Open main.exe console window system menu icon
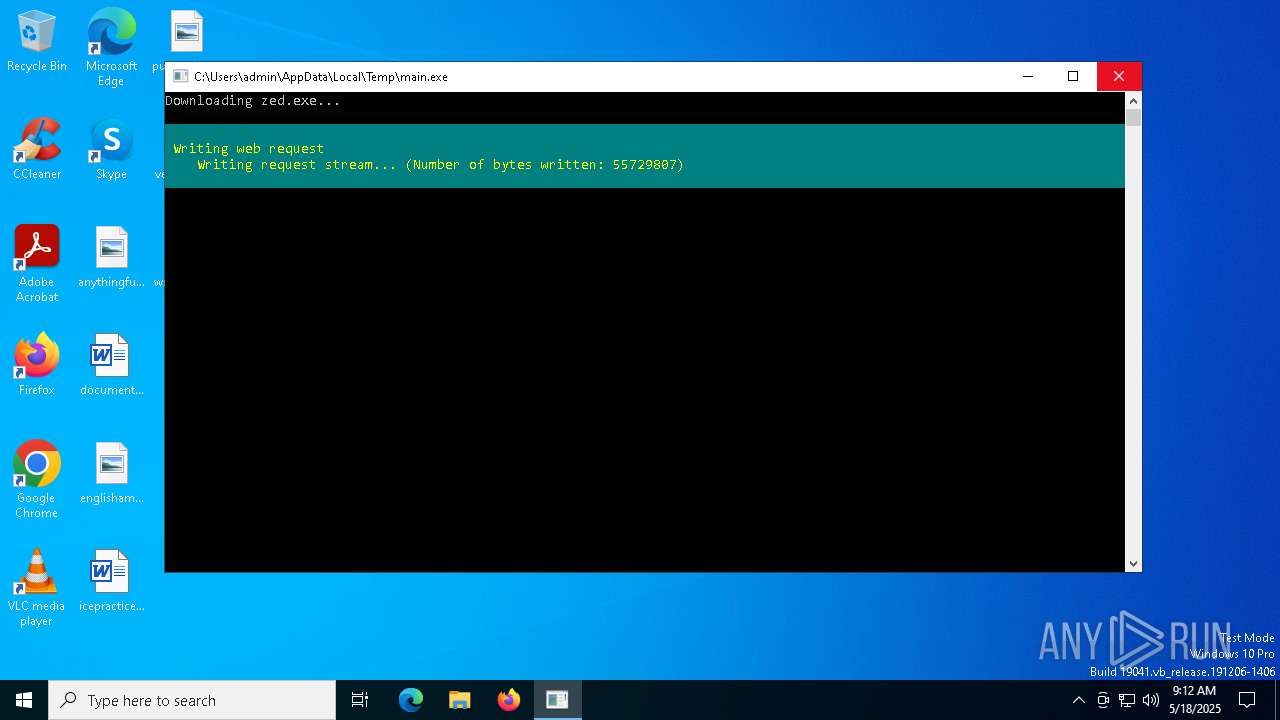Screen dimensions: 1280x720 (180, 76)
